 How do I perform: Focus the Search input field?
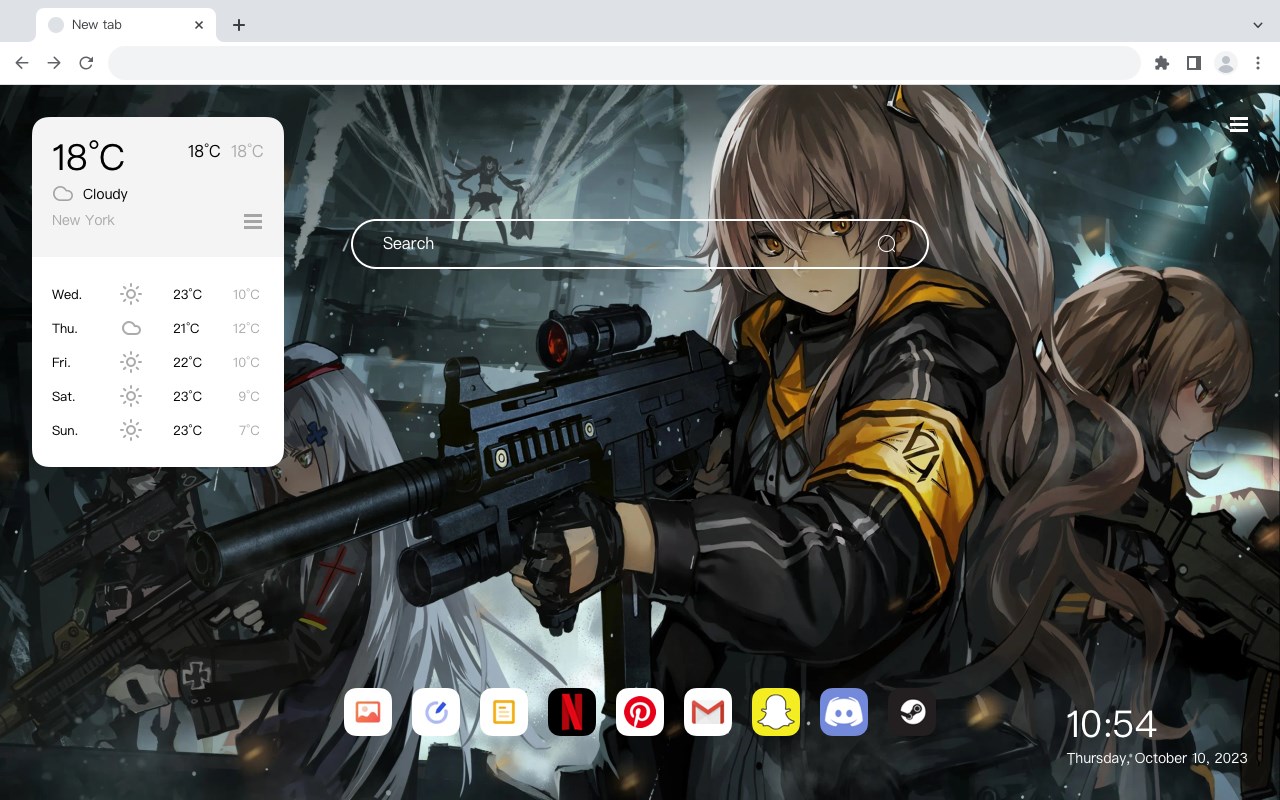coord(640,244)
